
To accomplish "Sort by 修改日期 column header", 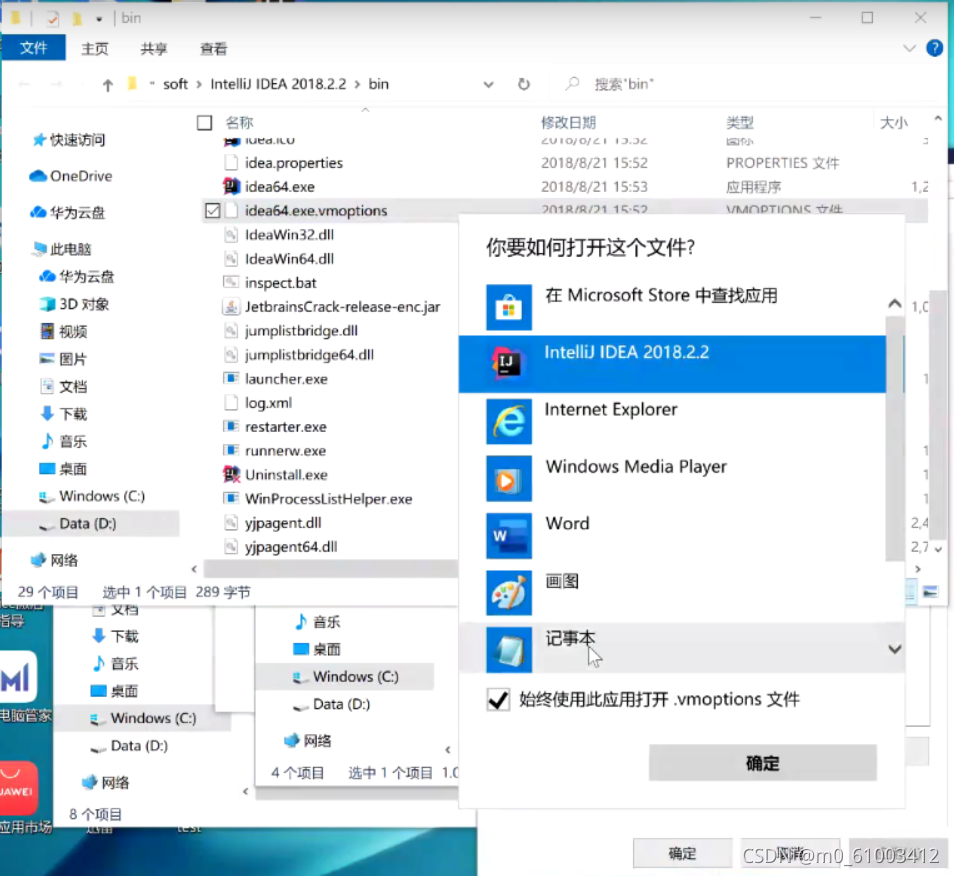I will pyautogui.click(x=568, y=122).
